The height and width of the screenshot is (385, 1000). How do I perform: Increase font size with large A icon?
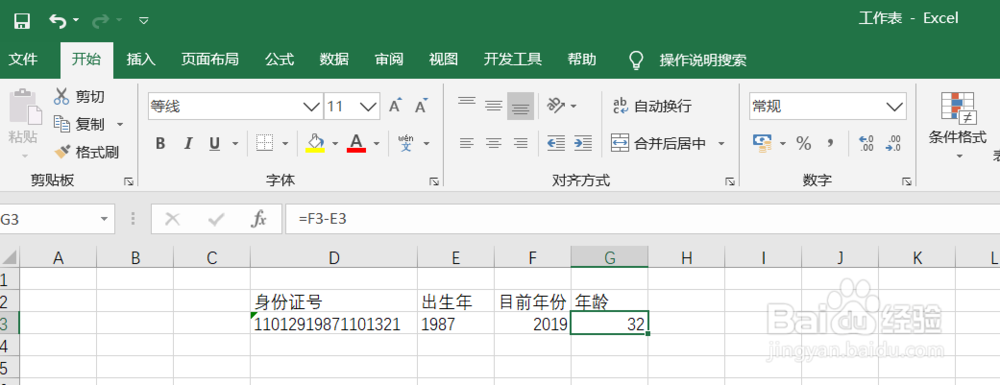396,105
